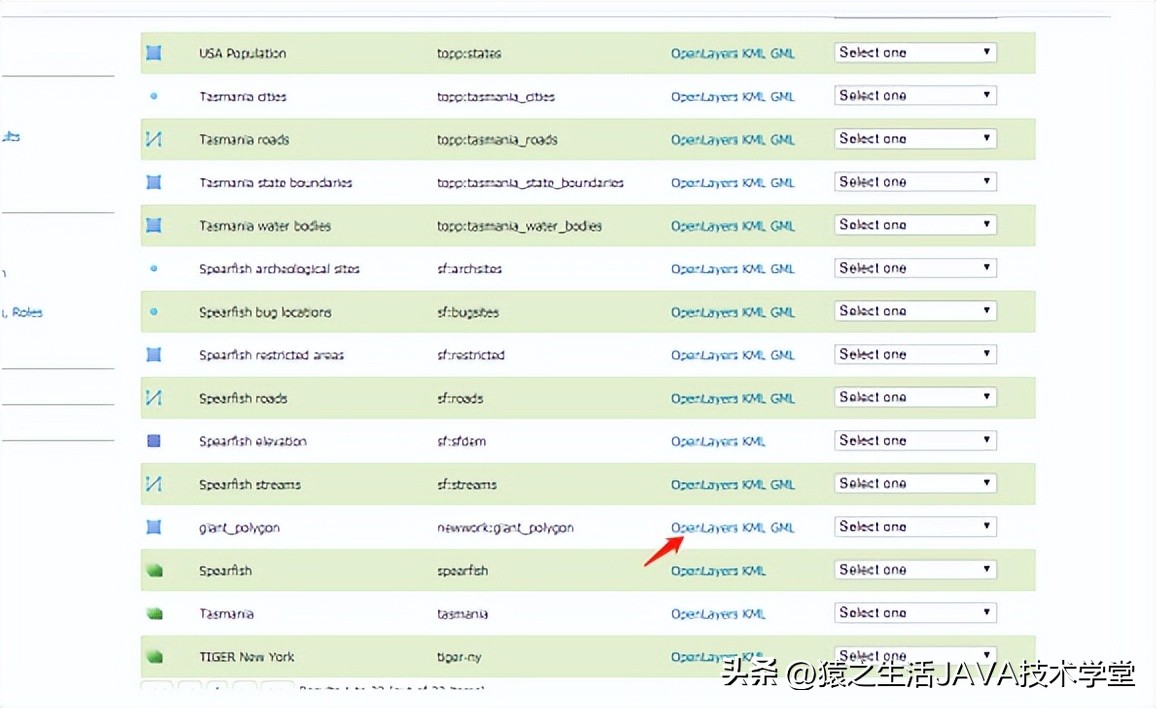Open GML link for Spearfish streams
The width and height of the screenshot is (1156, 708).
(x=782, y=485)
